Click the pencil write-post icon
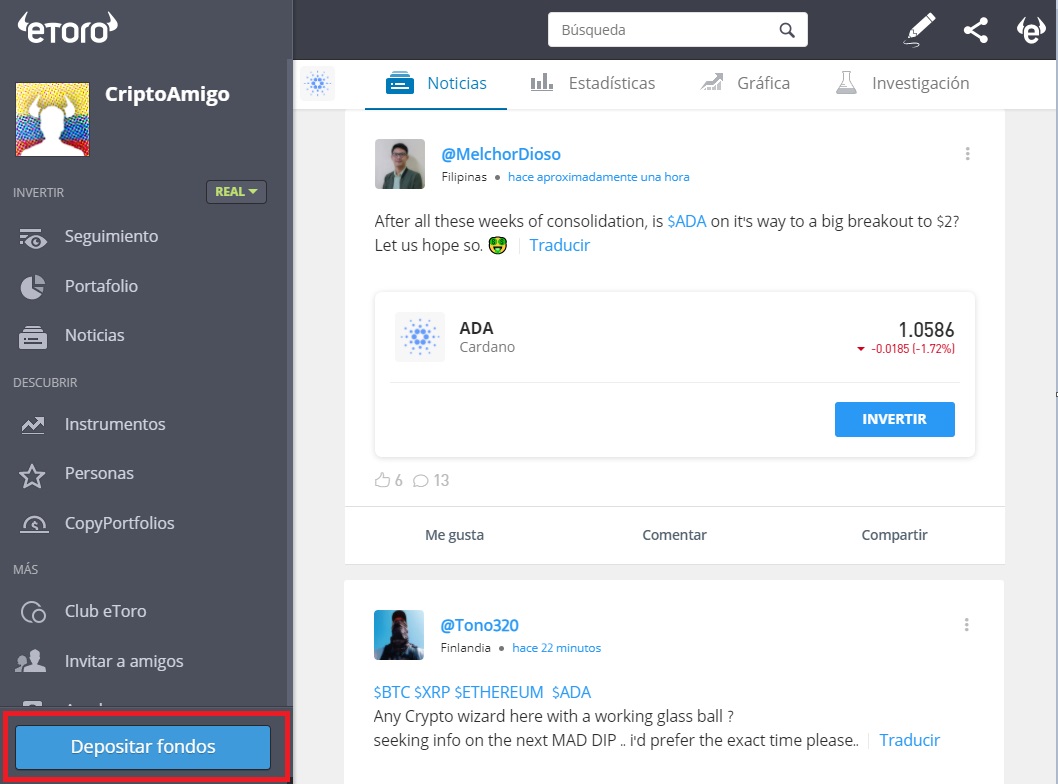Screen dimensions: 1058x784 click(919, 30)
